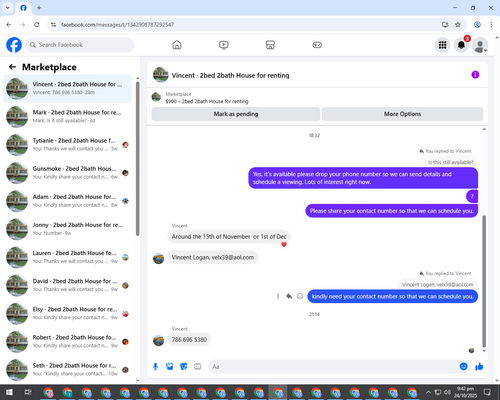500x400 pixels.
Task: Click the conversation list scrollbar
Action: (x=137, y=159)
